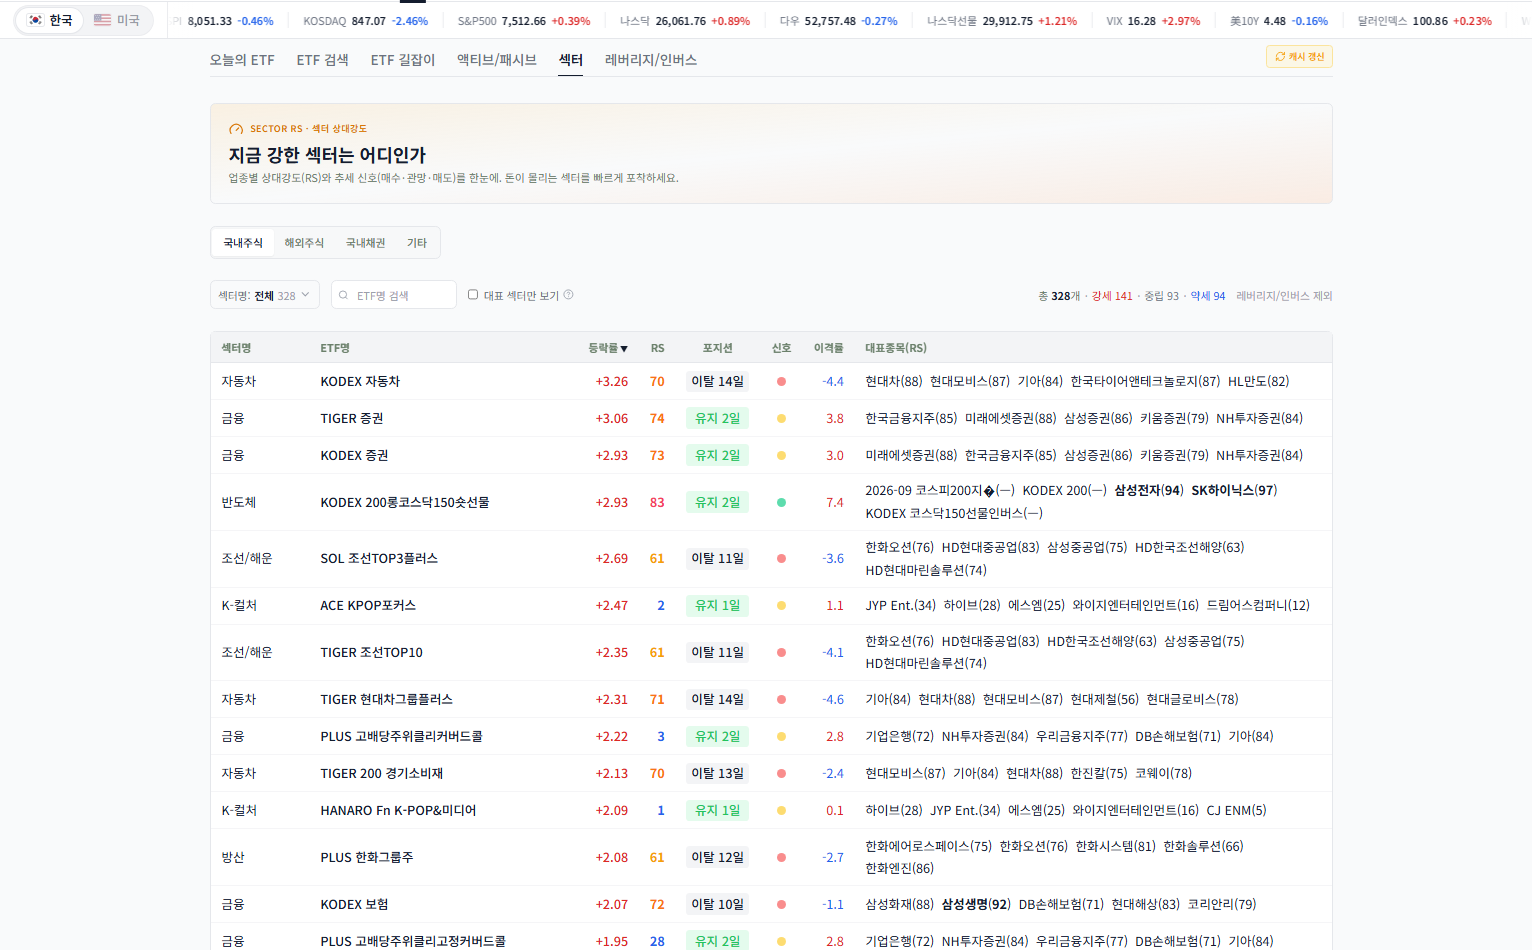Viewport: 1532px width, 950px height.
Task: Click the S&P500 7,512.66 ticker item
Action: pyautogui.click(x=524, y=20)
